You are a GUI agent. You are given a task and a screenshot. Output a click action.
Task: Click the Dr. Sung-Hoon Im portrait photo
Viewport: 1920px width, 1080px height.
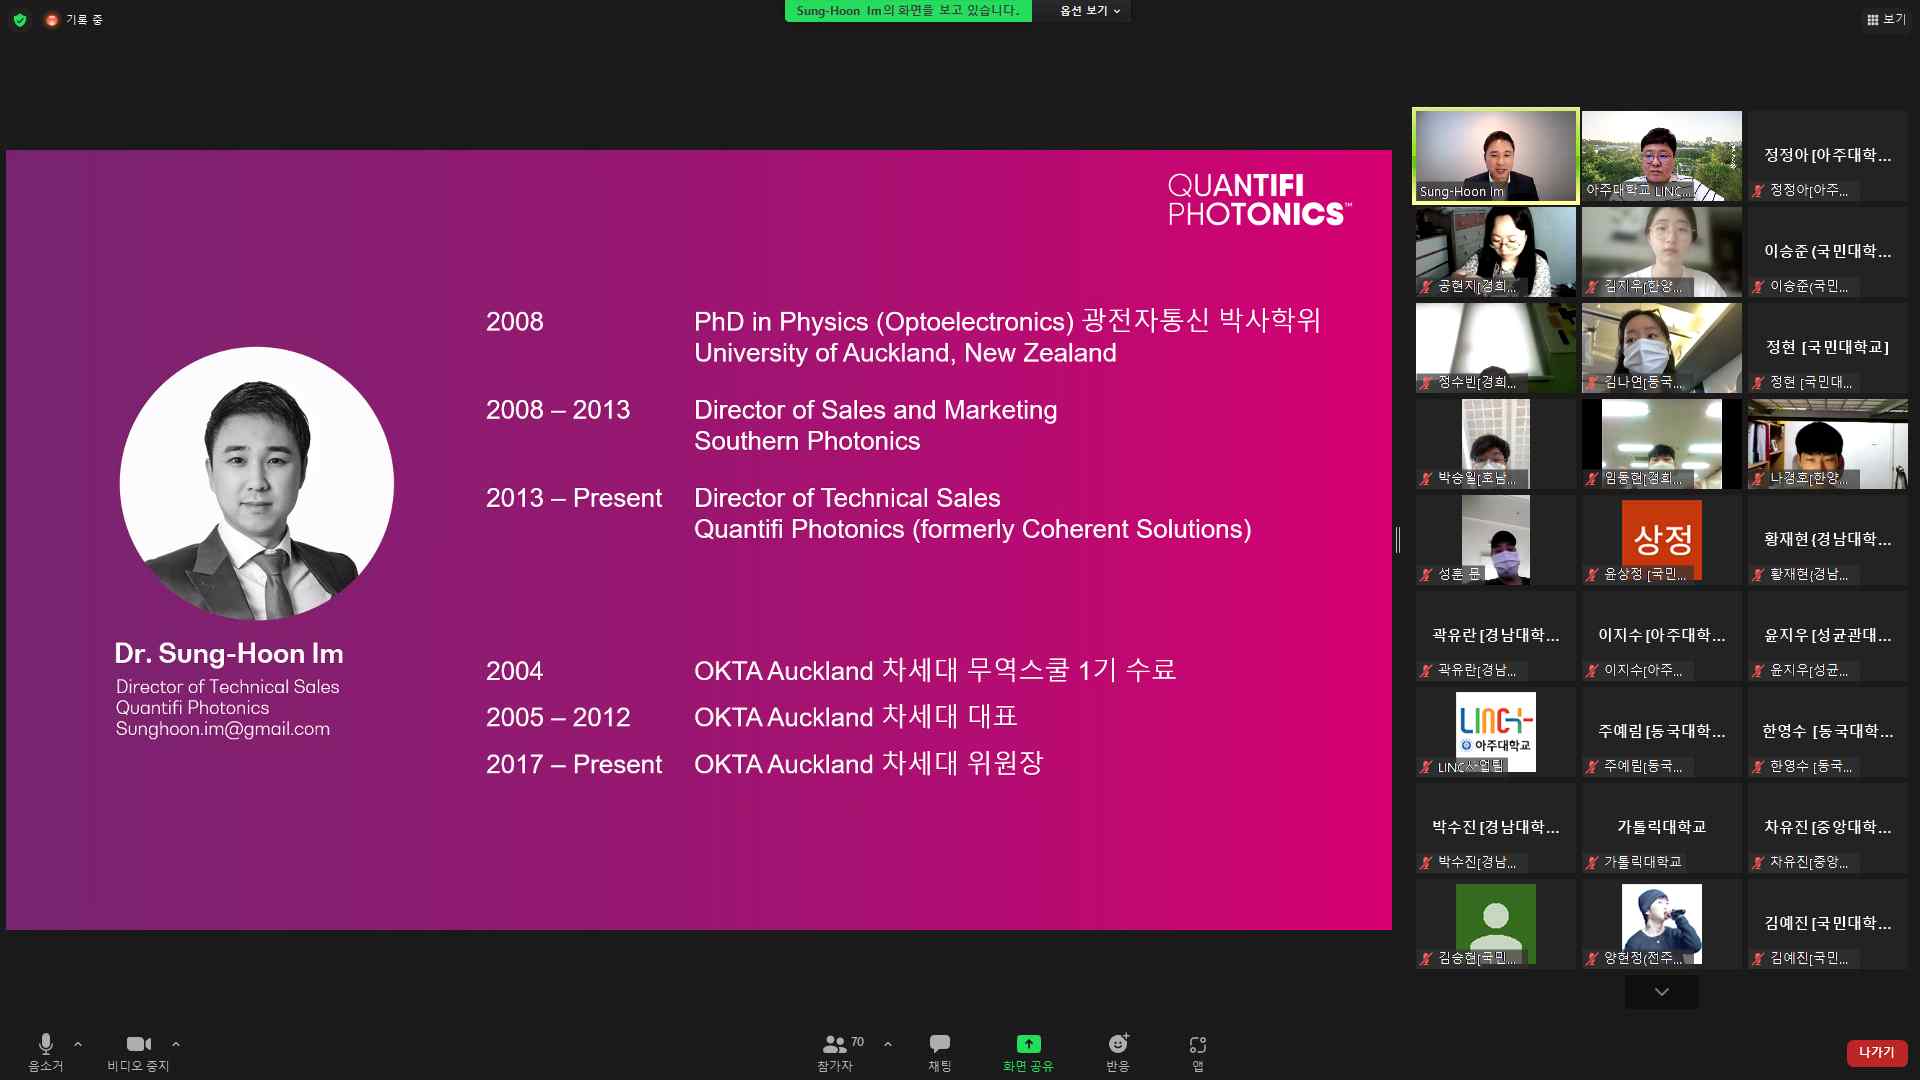(257, 484)
